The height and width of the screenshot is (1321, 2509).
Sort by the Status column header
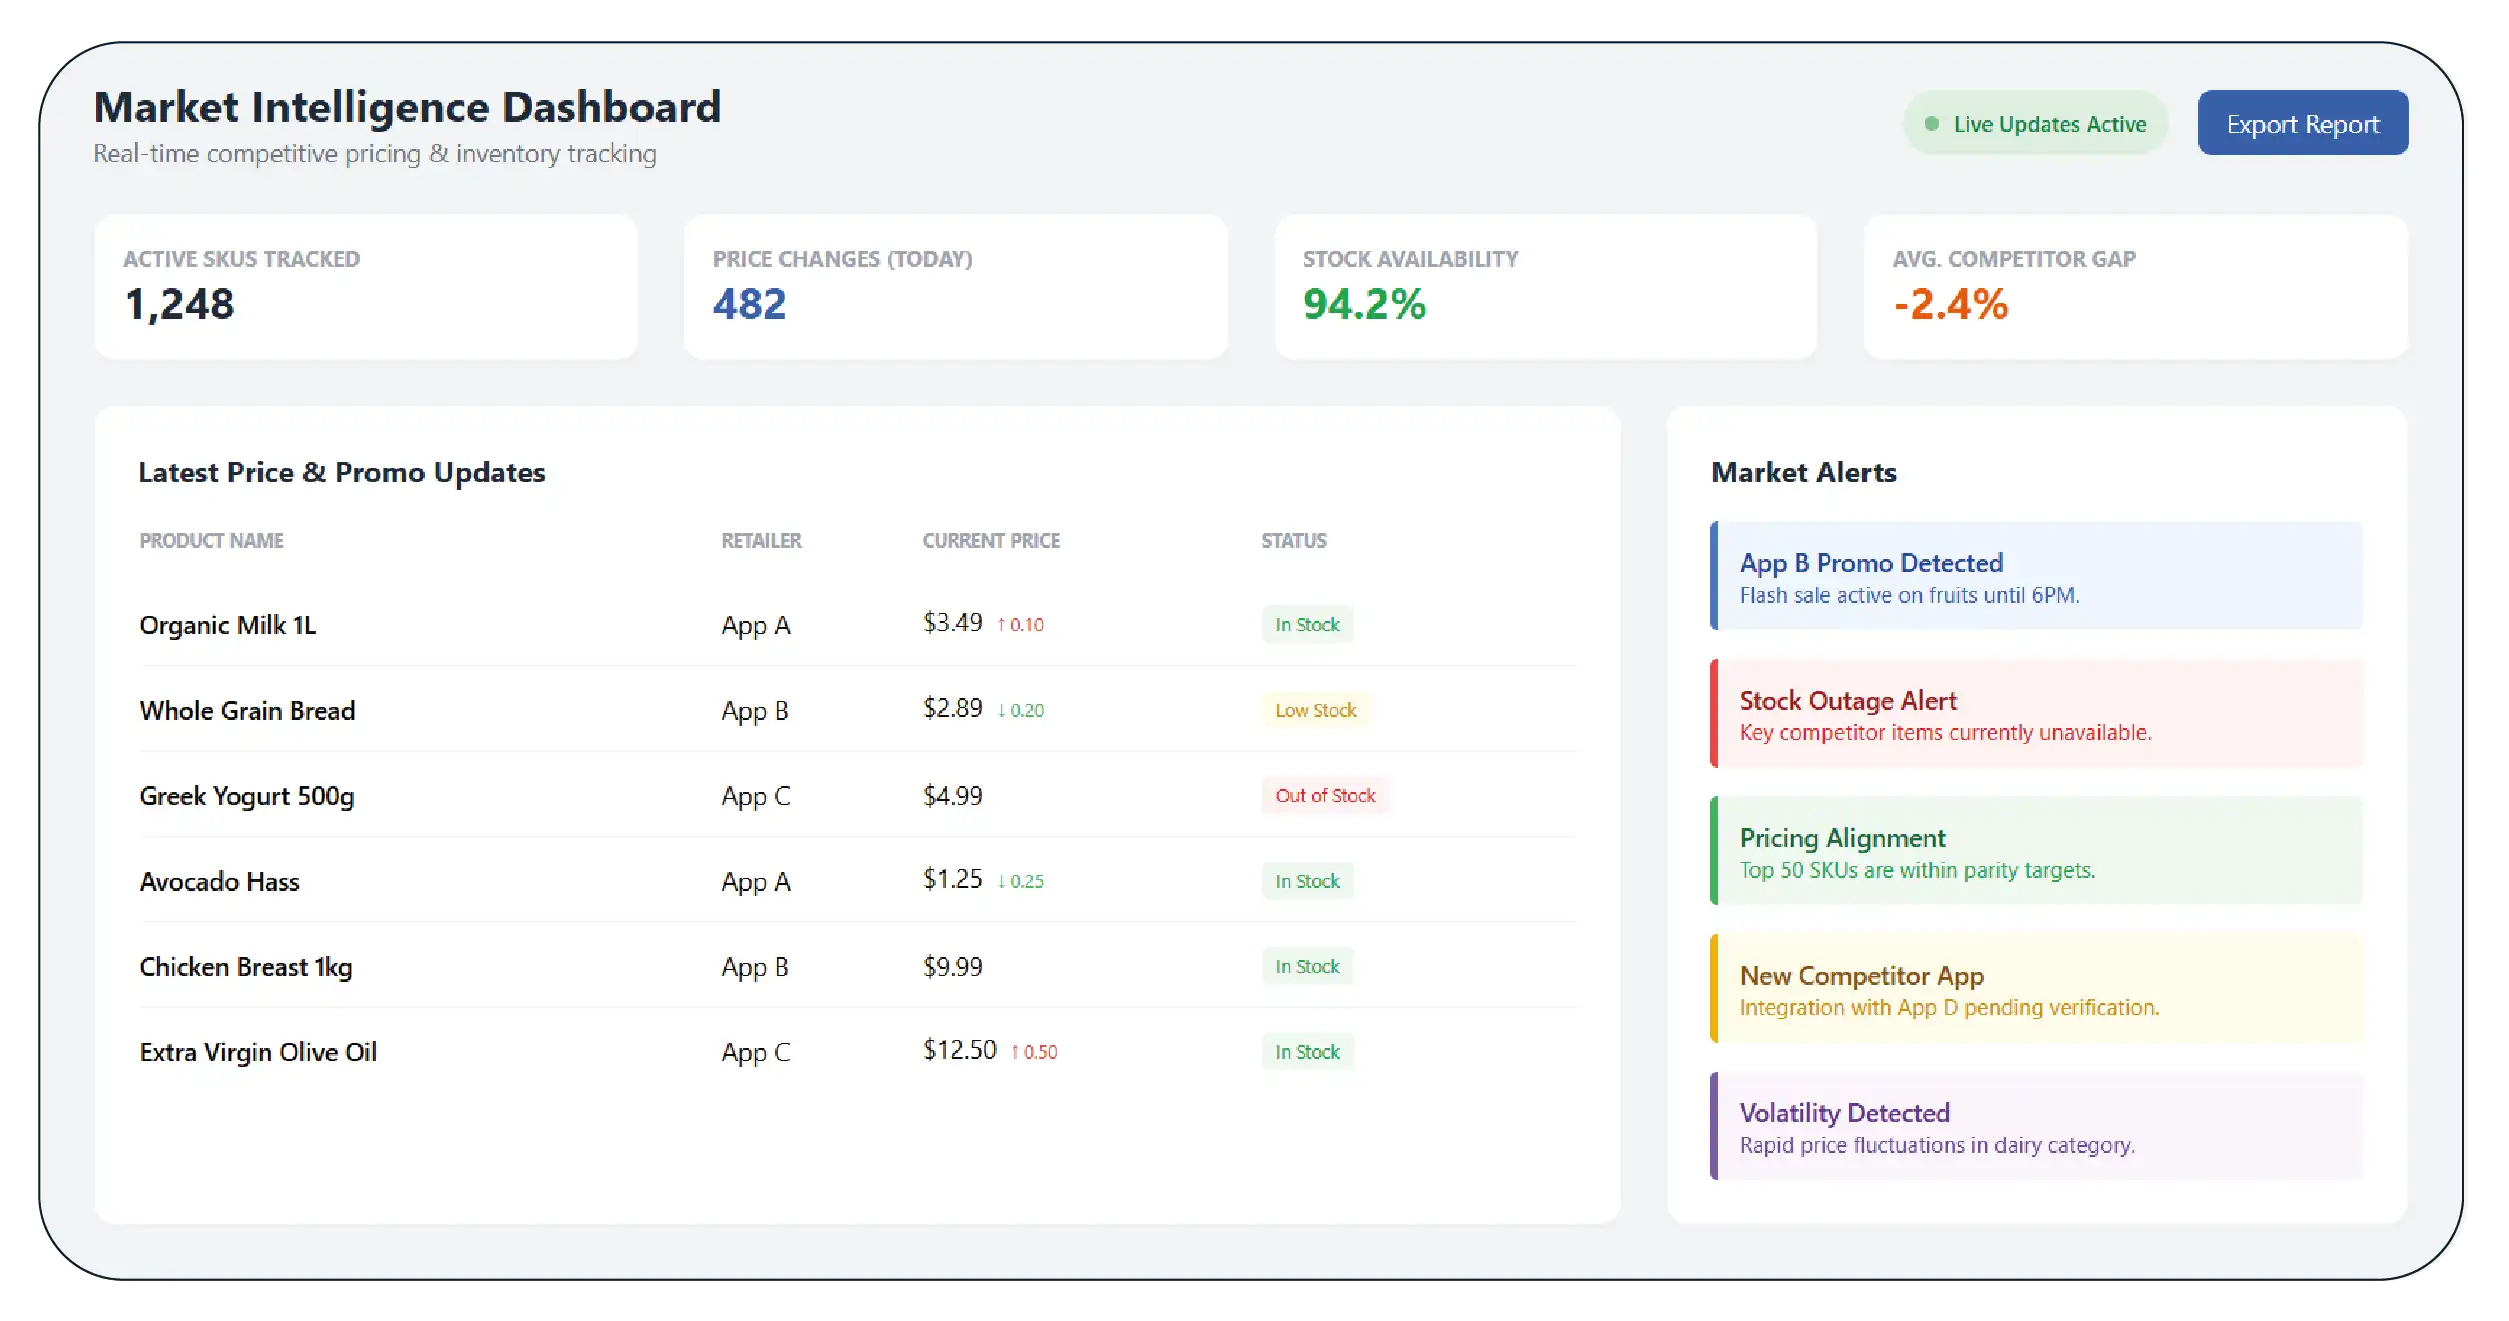pyautogui.click(x=1294, y=541)
